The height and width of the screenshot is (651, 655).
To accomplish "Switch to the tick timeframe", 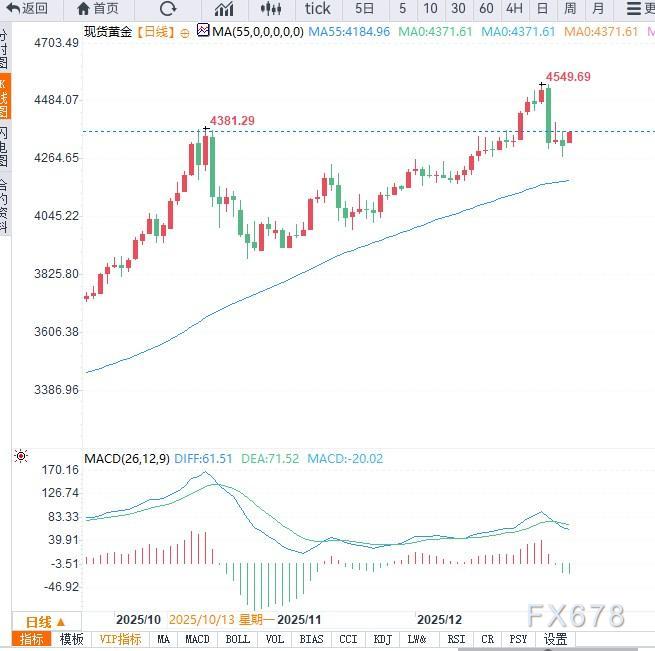I will (x=317, y=9).
